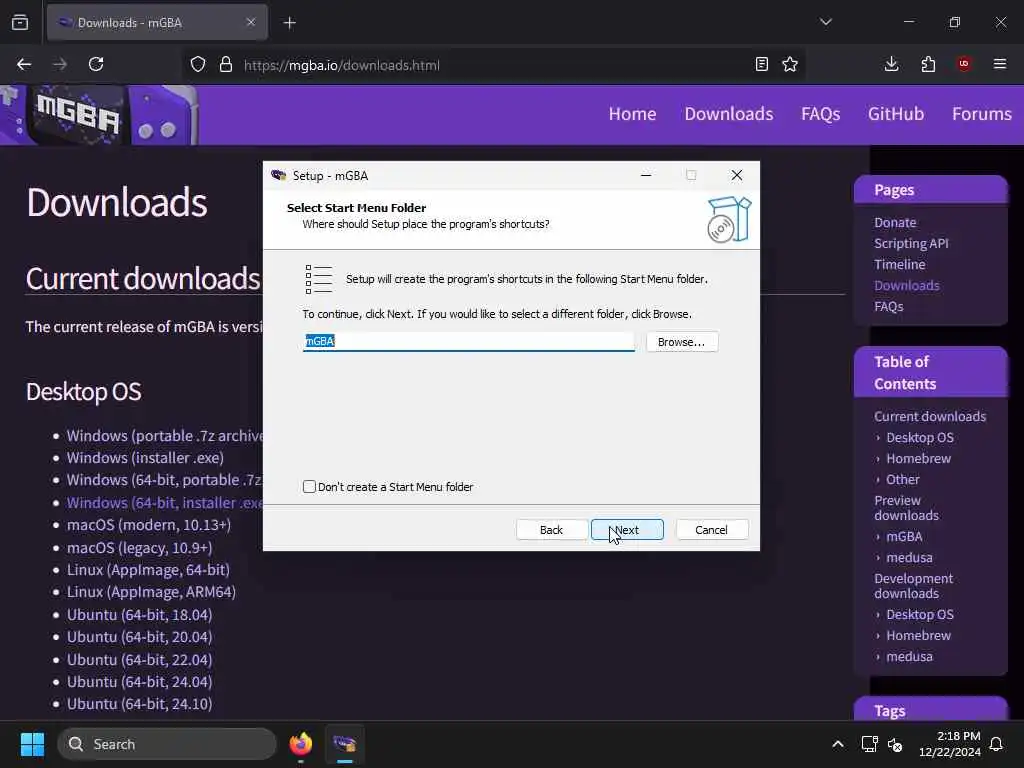
Task: Jump to Current downloads in contents
Action: click(x=930, y=417)
